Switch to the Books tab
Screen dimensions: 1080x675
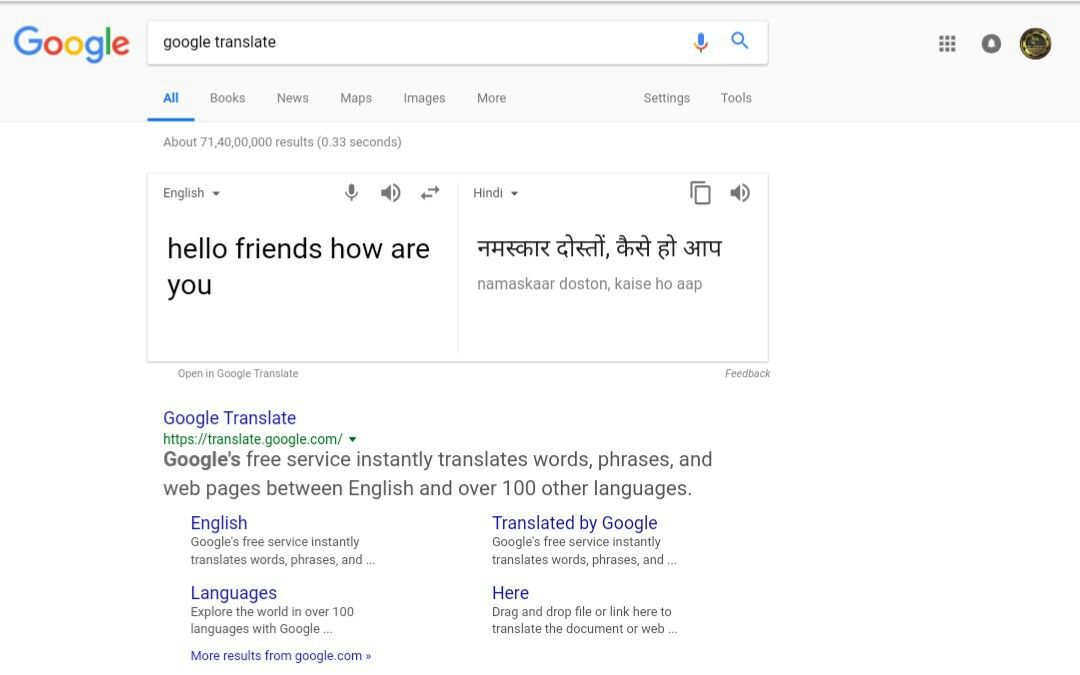coord(227,98)
